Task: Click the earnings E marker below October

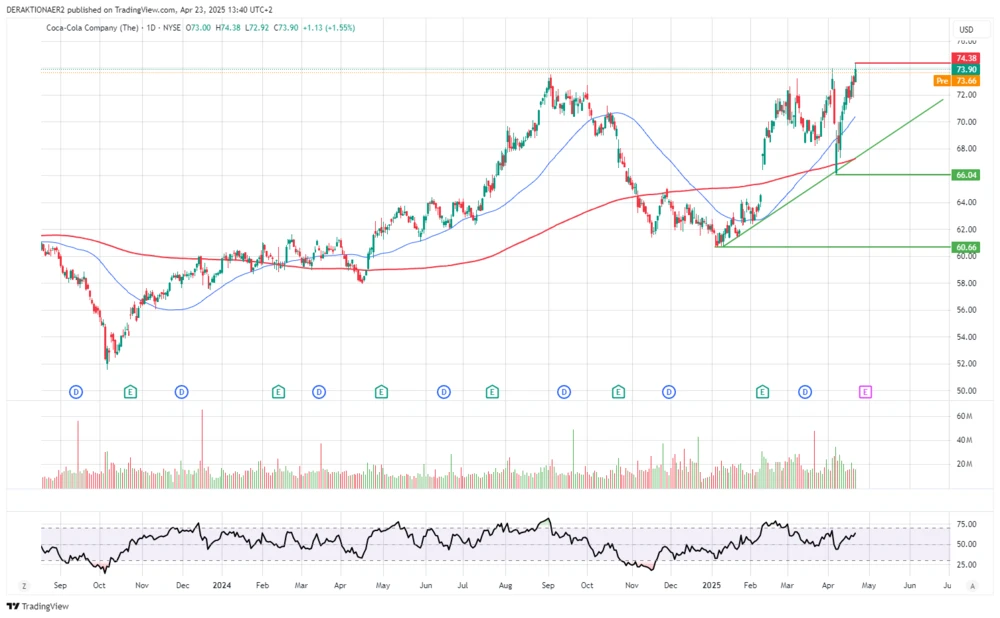Action: (x=130, y=392)
